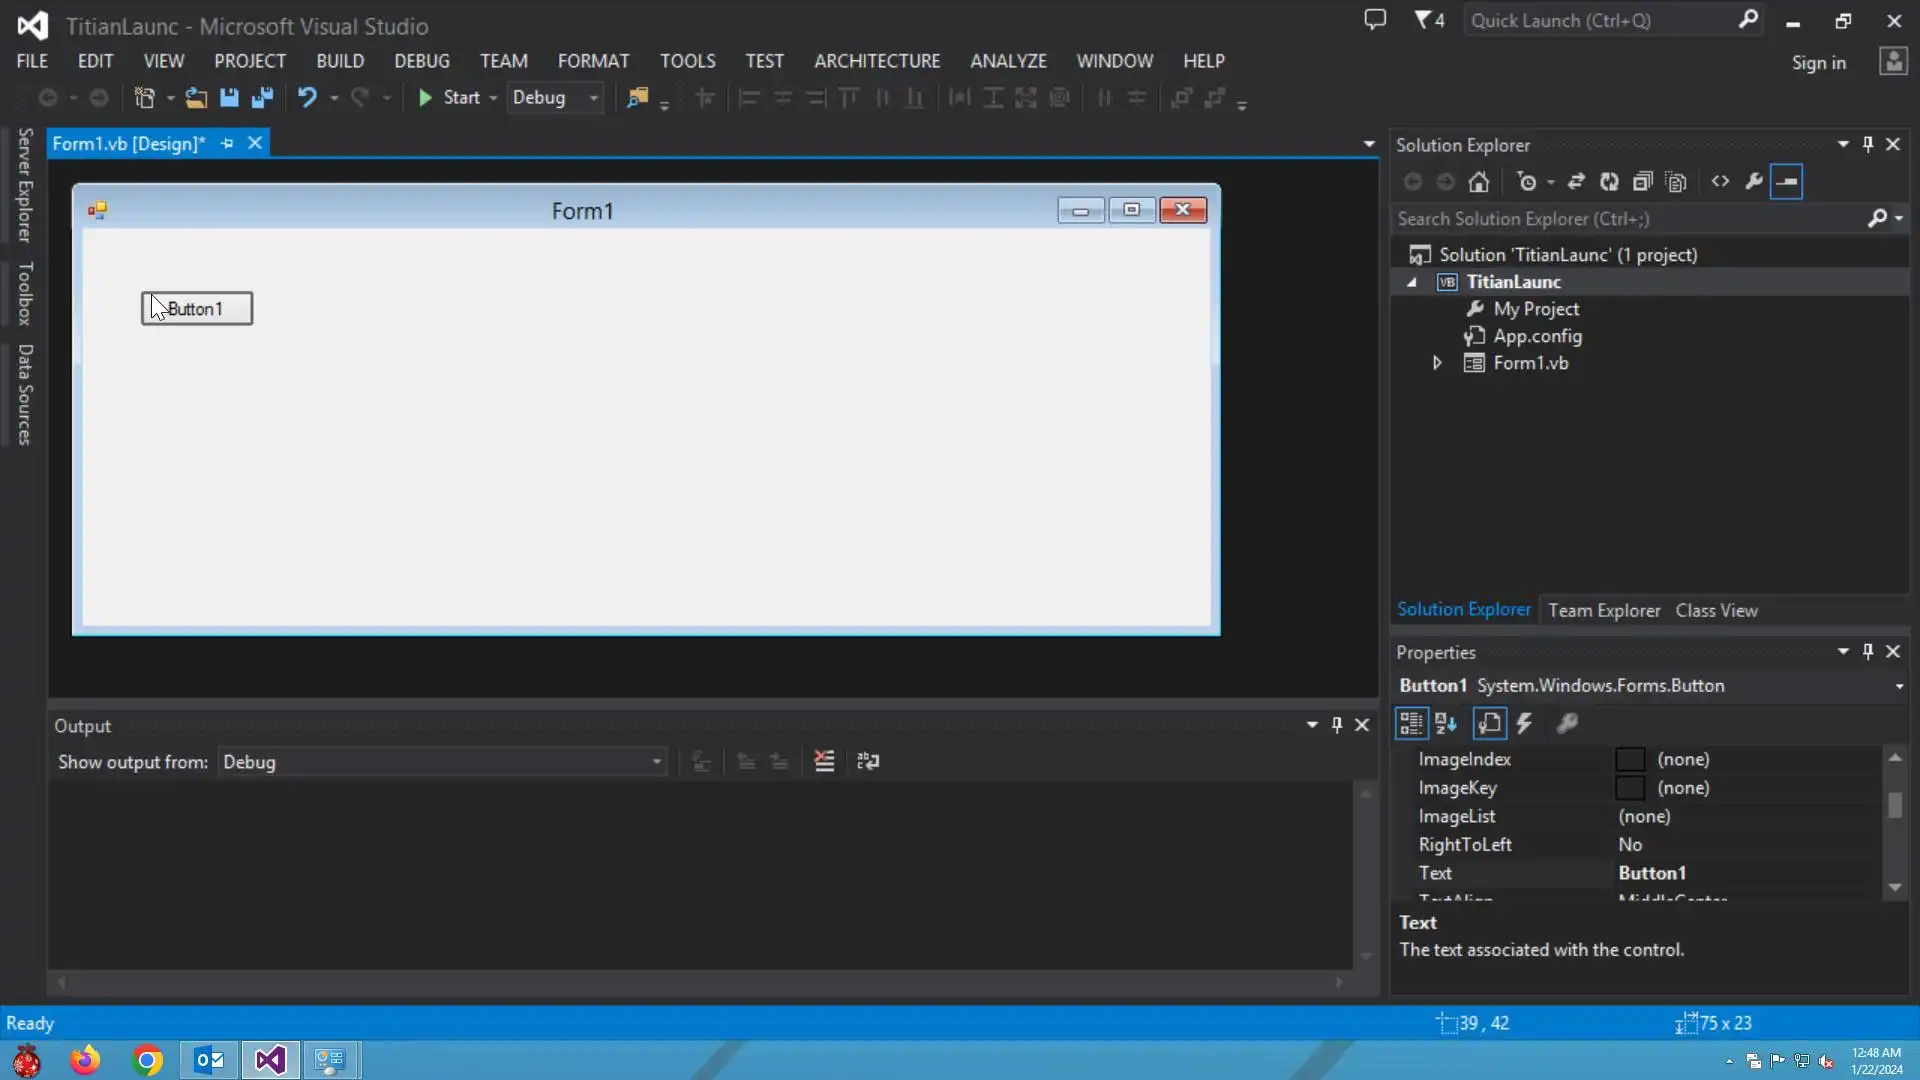Click the Refresh icon in Solution Explorer
The width and height of the screenshot is (1920, 1080).
1609,182
